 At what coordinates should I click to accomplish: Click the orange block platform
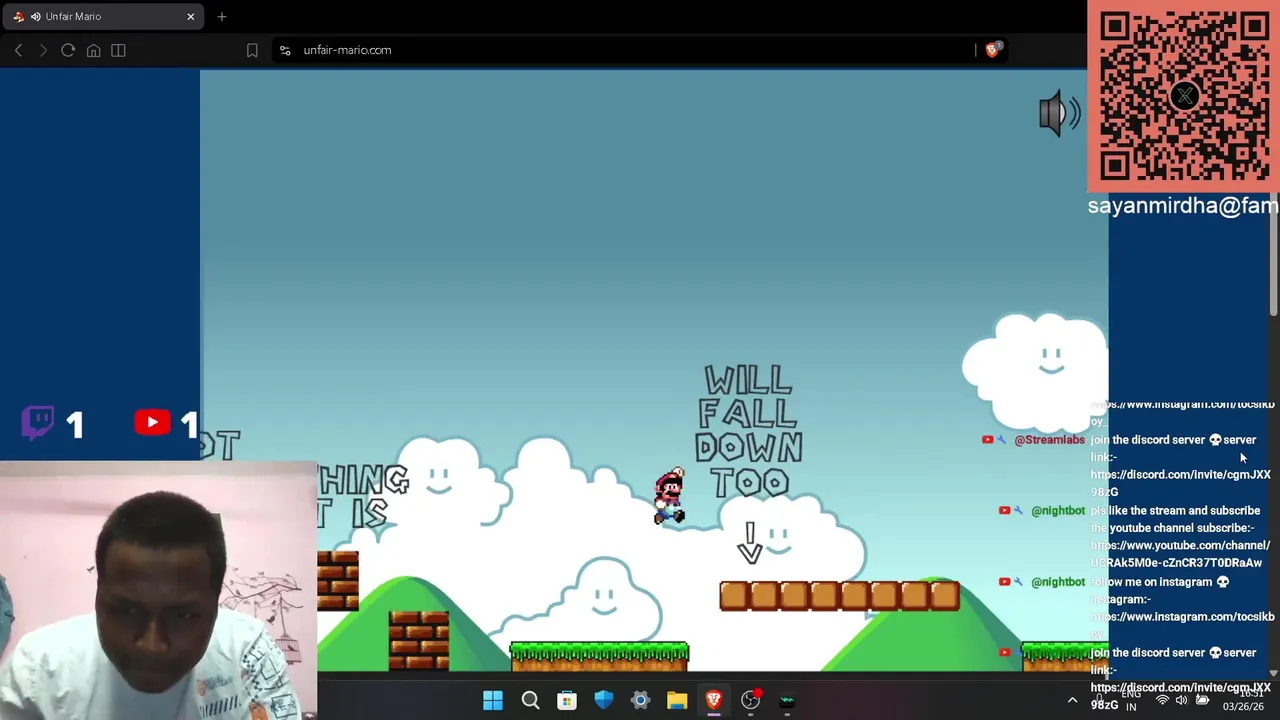click(x=839, y=596)
